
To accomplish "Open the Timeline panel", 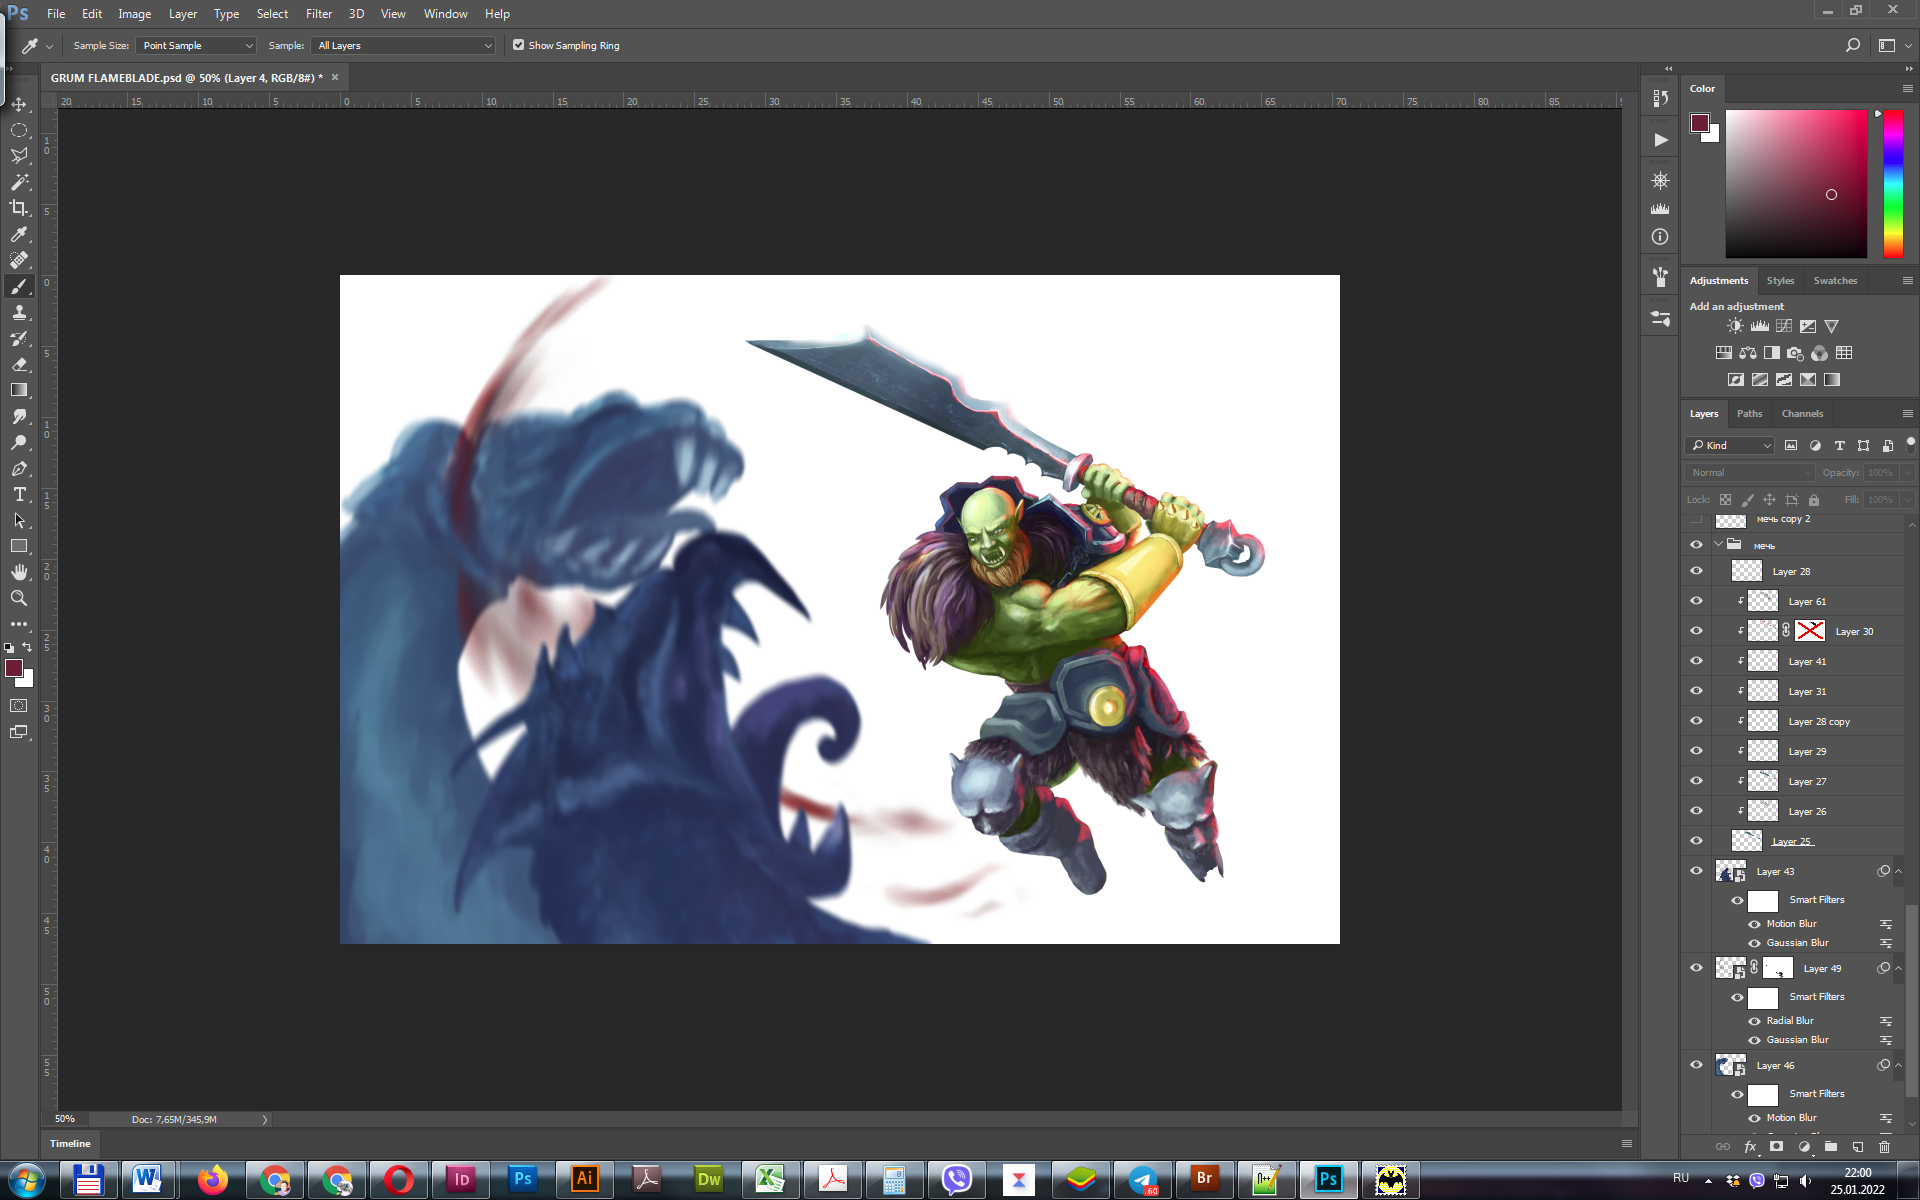I will pos(70,1144).
